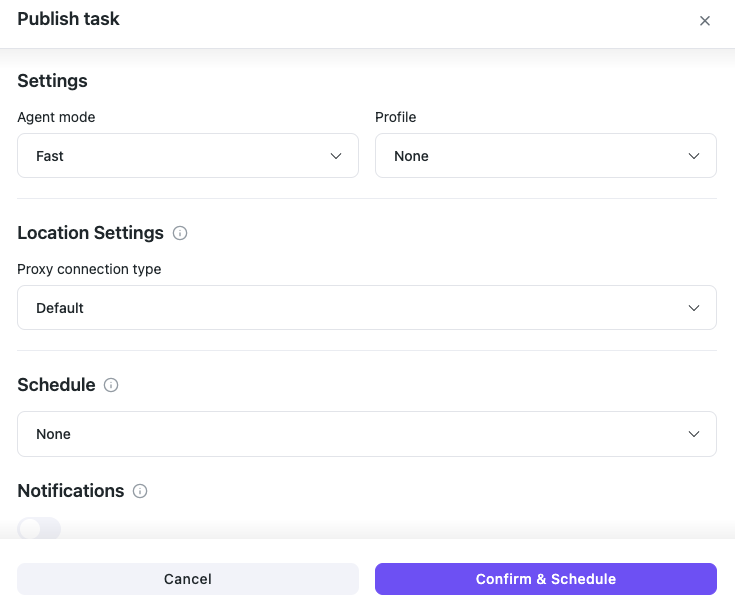The image size is (735, 611).
Task: Click the chevron arrow in Profile field
Action: click(x=694, y=156)
